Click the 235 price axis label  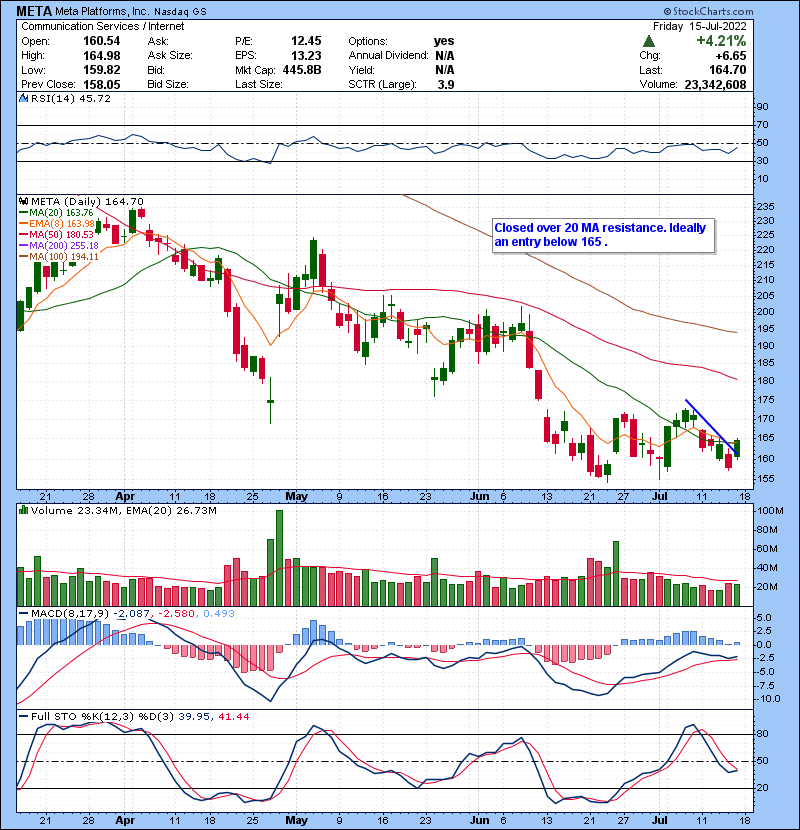[766, 206]
